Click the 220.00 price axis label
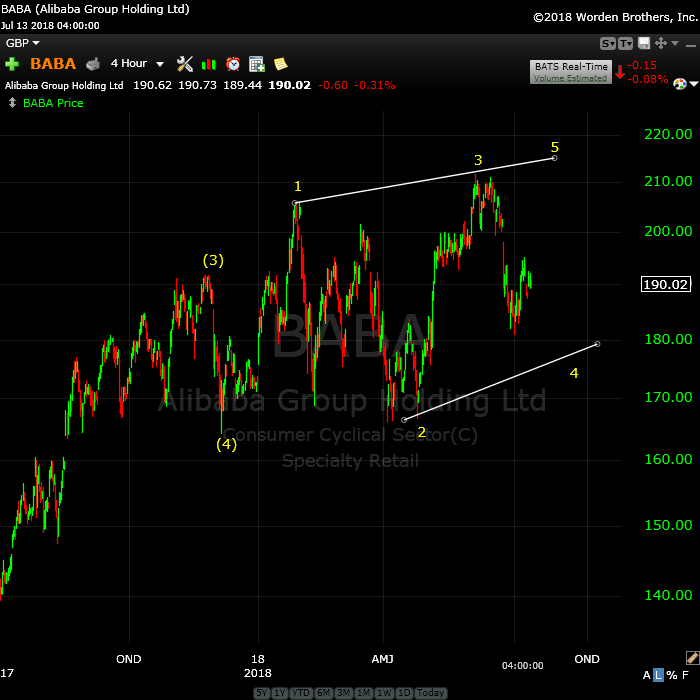The width and height of the screenshot is (700, 700). click(x=668, y=134)
